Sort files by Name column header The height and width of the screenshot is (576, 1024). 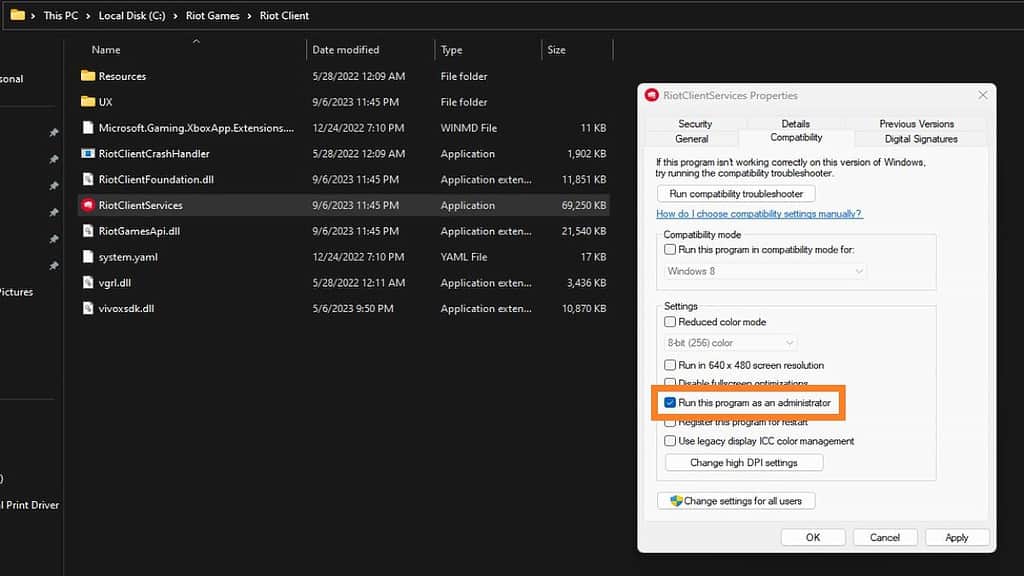(x=106, y=50)
